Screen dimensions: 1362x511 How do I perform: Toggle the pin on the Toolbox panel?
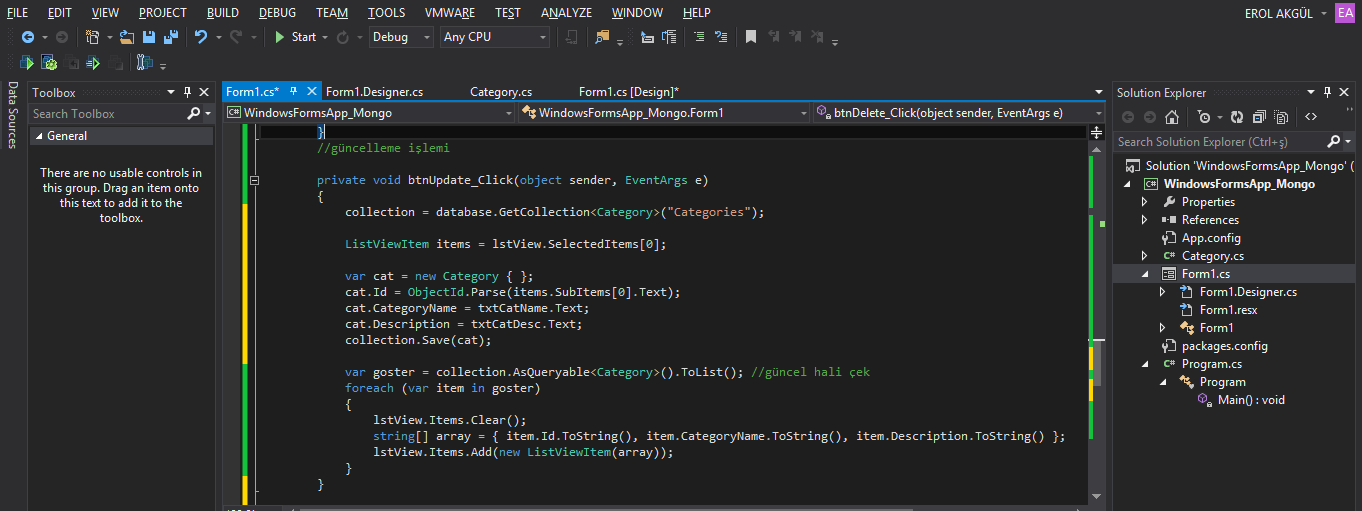click(x=187, y=92)
